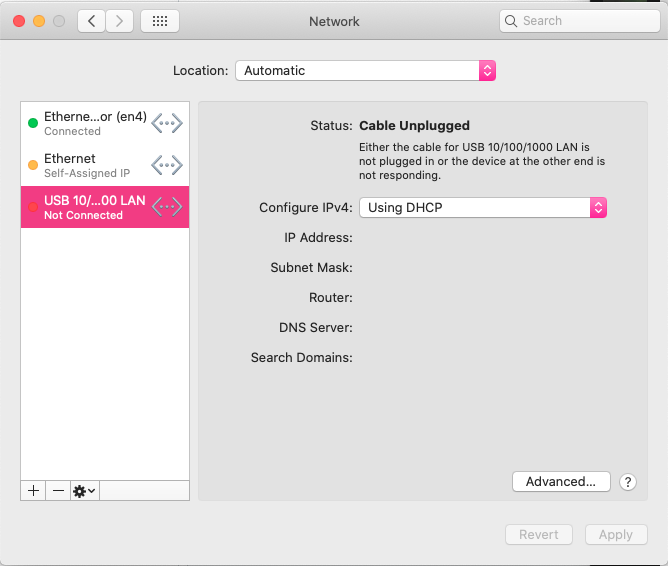The height and width of the screenshot is (566, 668).
Task: Click the Location label
Action: (200, 71)
